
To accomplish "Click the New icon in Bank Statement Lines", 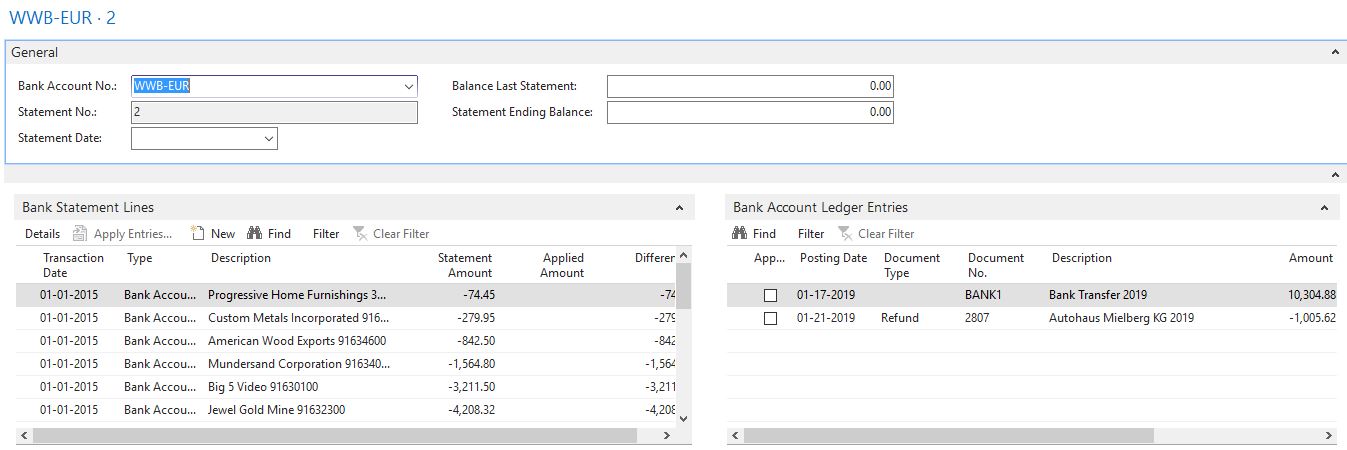I will click(x=198, y=234).
